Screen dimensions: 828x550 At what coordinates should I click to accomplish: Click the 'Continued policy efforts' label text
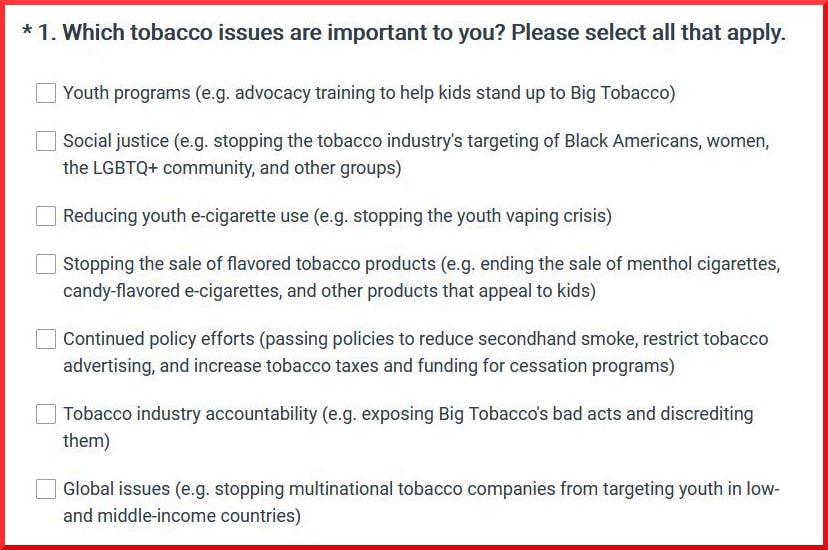coord(159,339)
